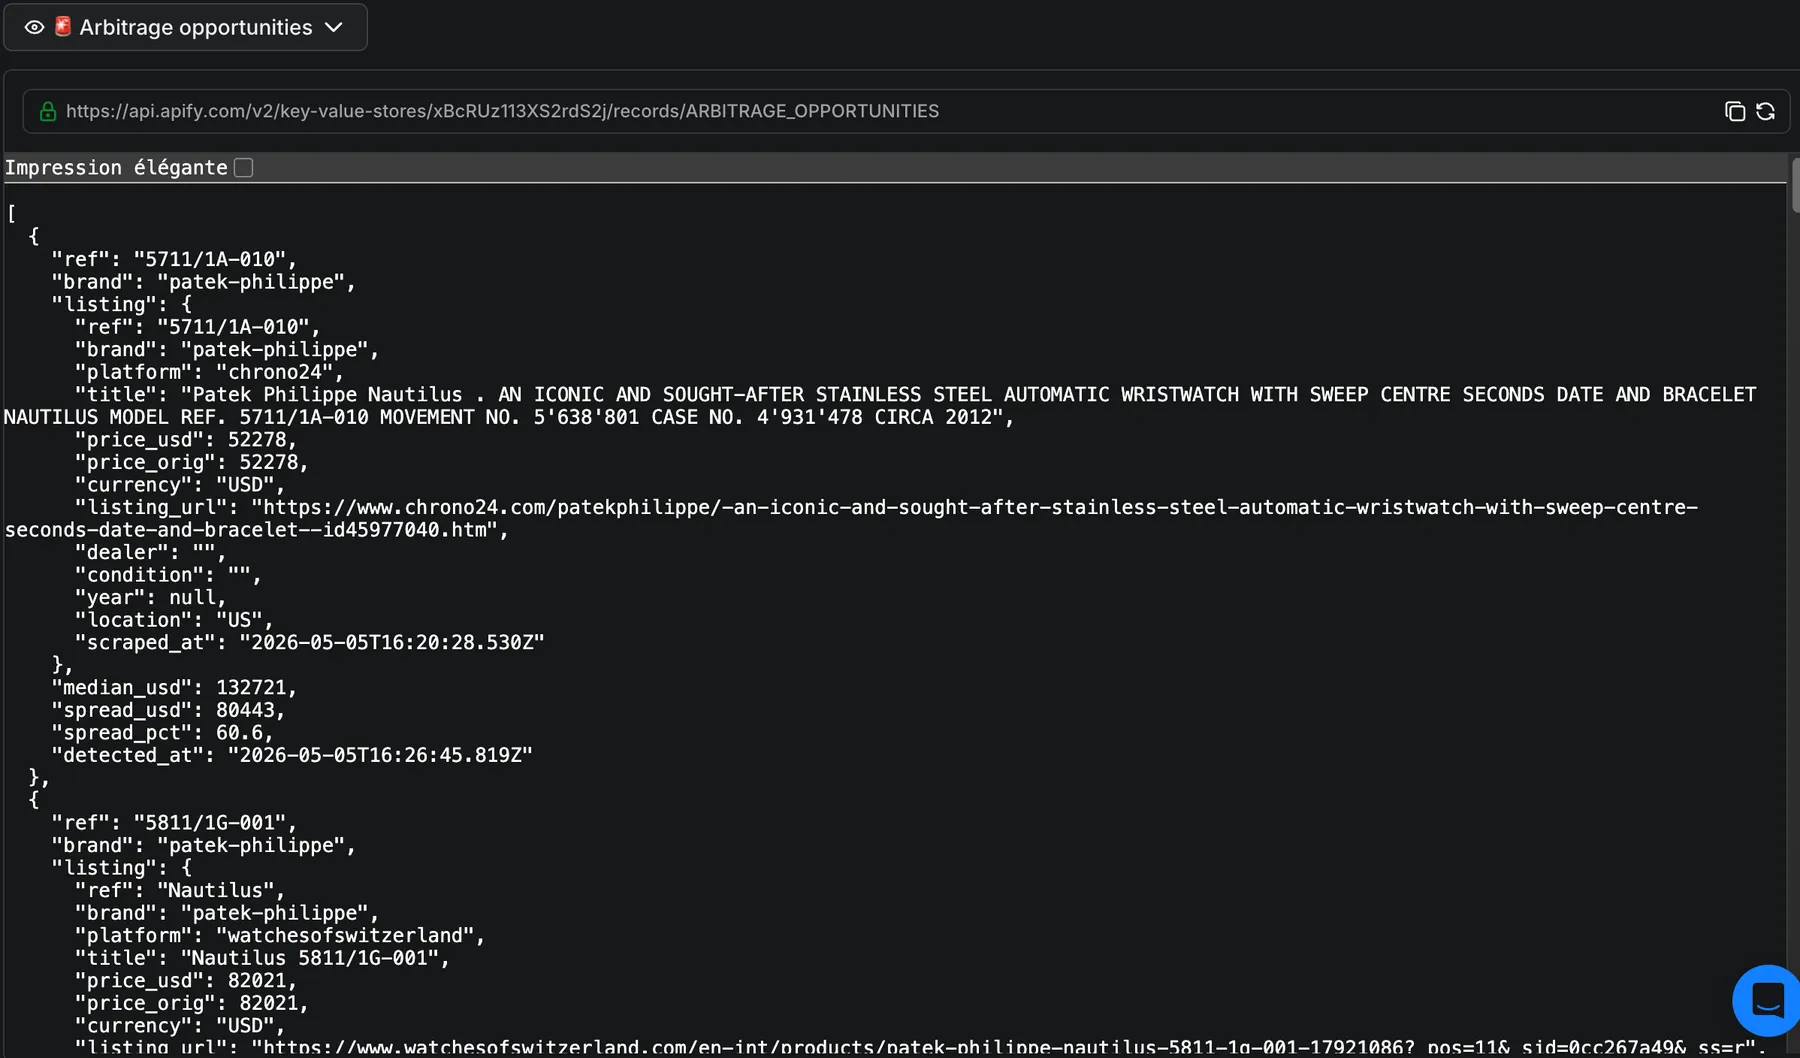Click the vertical scrollbar thumb of the JSON viewer
Screen dimensions: 1800x1058
pos(1795,185)
